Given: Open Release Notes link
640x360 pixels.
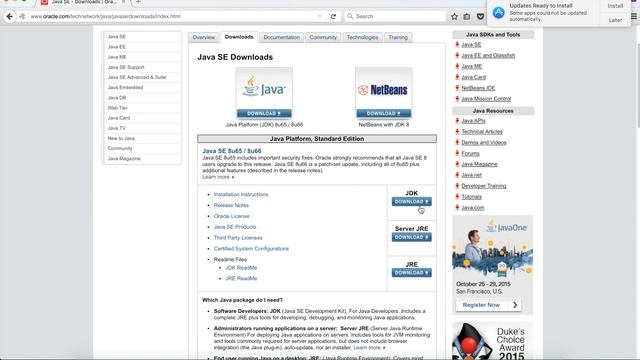Looking at the screenshot, I should (x=231, y=205).
